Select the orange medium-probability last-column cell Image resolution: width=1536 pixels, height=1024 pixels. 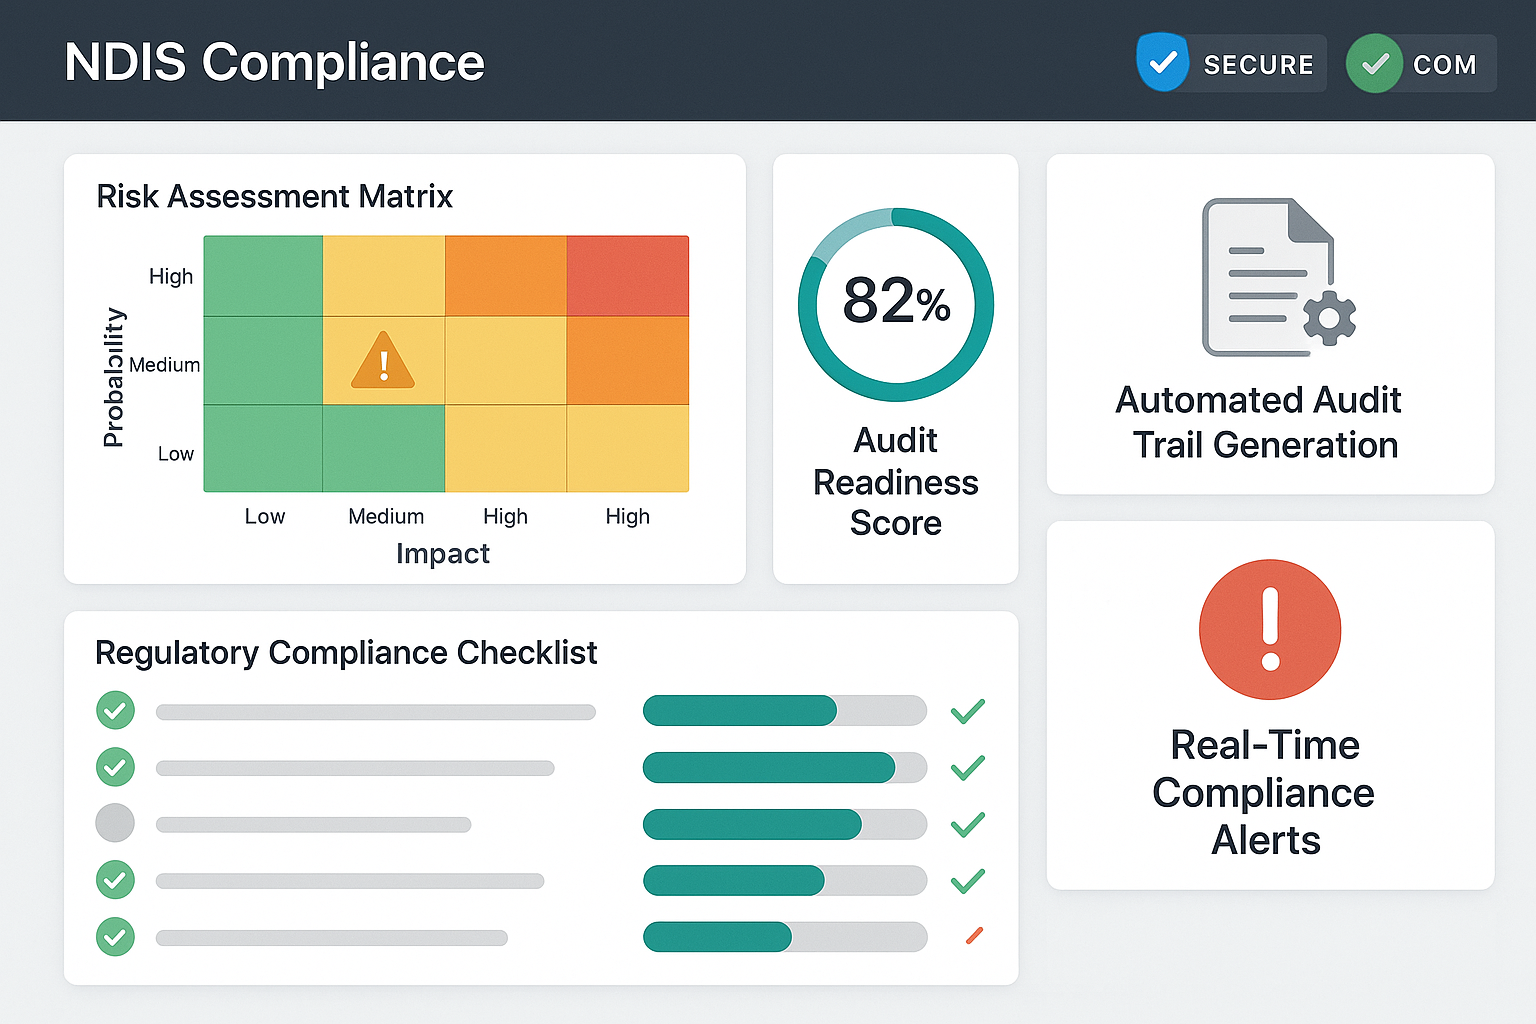pyautogui.click(x=628, y=360)
